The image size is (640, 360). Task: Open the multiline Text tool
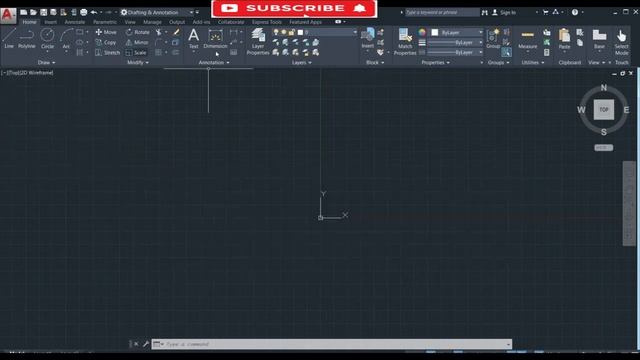193,38
